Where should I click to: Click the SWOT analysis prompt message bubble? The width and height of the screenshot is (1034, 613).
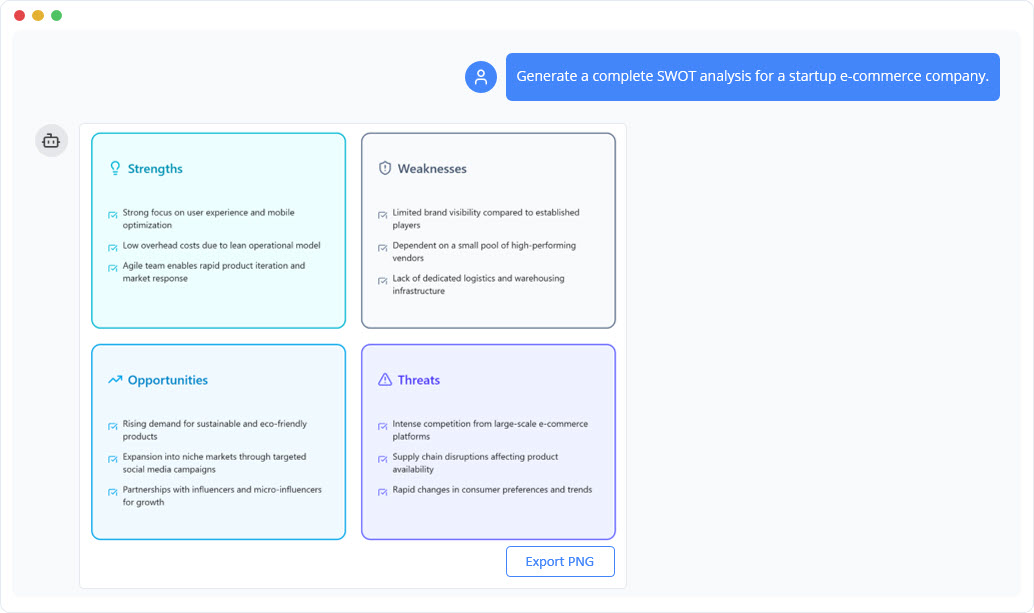point(754,76)
